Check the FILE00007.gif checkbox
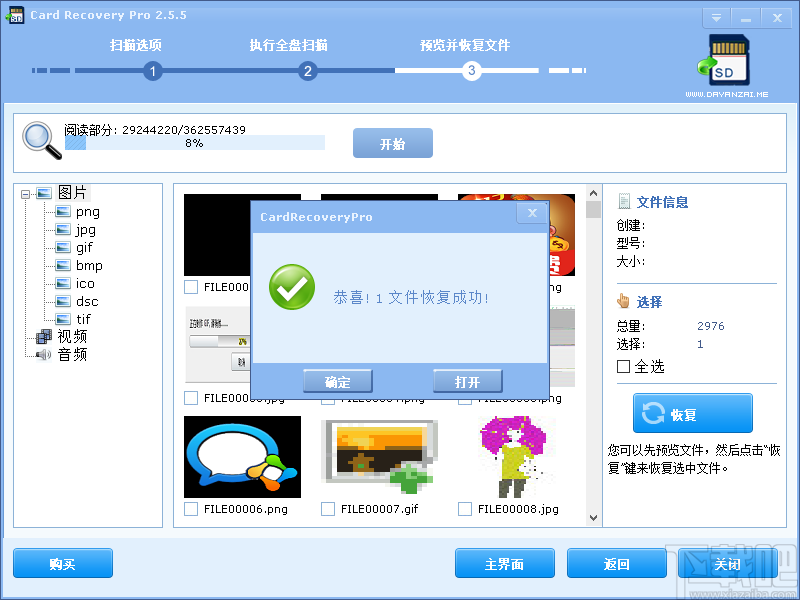The width and height of the screenshot is (800, 600). 328,509
